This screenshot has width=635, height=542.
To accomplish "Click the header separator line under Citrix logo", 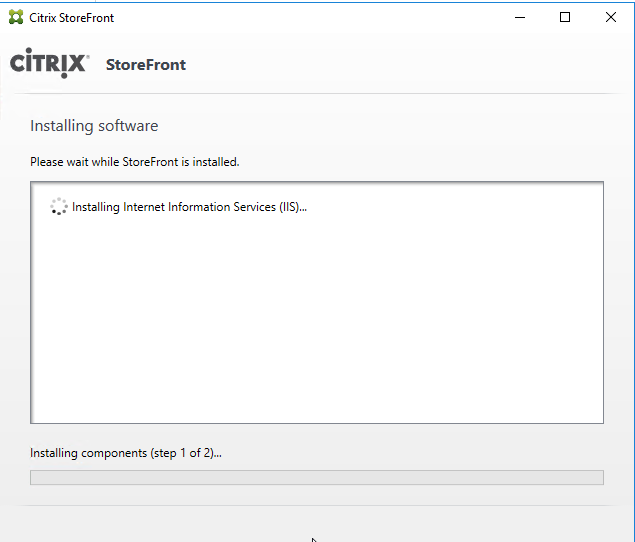I will tap(317, 94).
